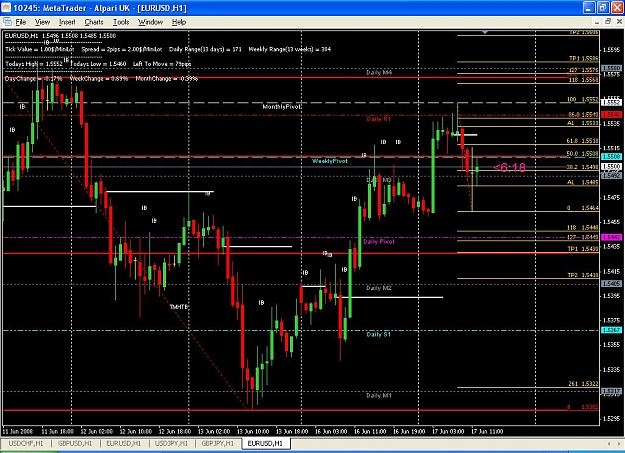625x453 pixels.
Task: Switch to the GBPUSD,H1 chart tab
Action: pos(75,443)
